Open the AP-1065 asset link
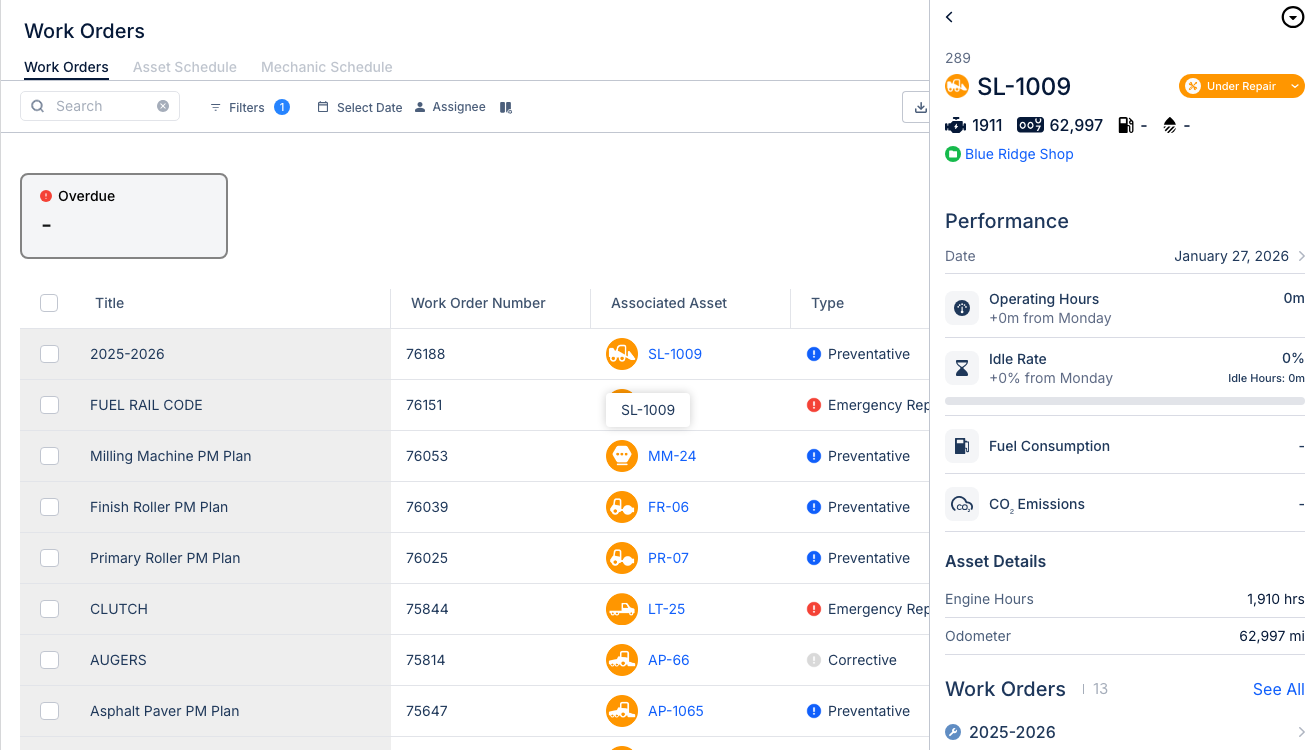This screenshot has width=1310, height=750. pyautogui.click(x=676, y=711)
